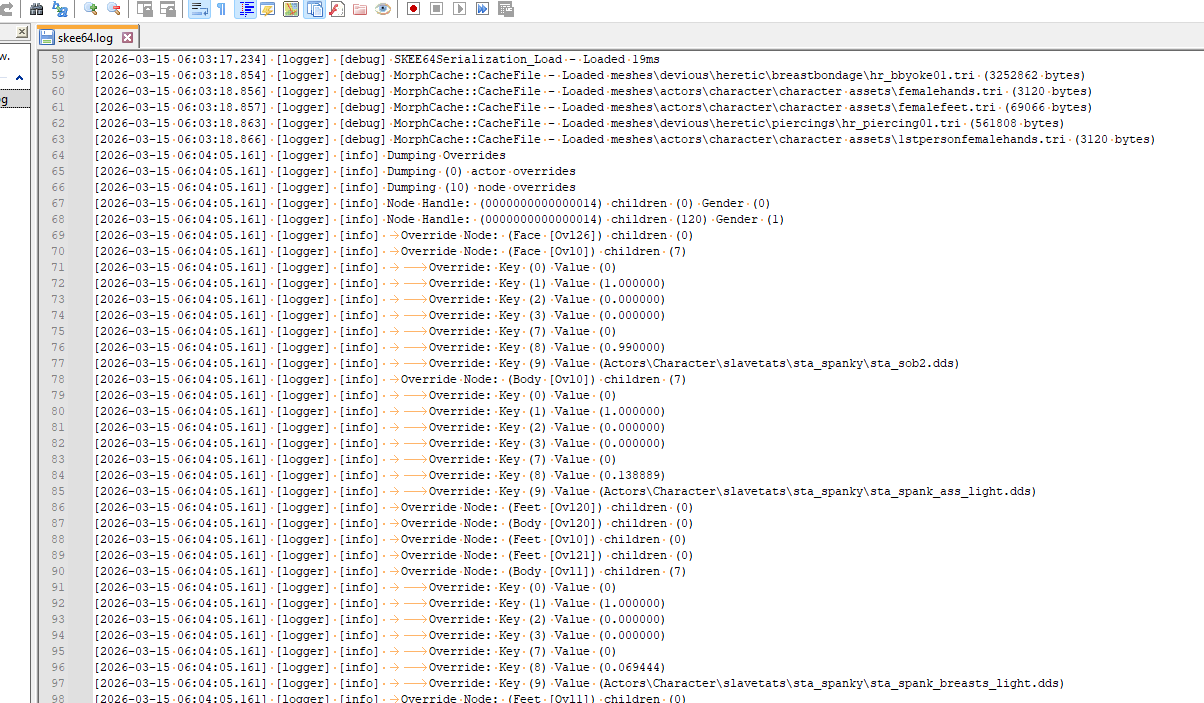Click the value (0.069444) text
Viewport: 1204px width, 703px height.
631,667
